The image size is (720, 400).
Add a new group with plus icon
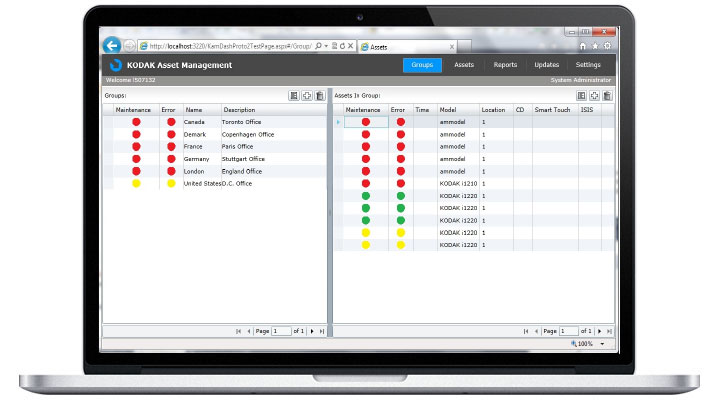click(x=307, y=96)
